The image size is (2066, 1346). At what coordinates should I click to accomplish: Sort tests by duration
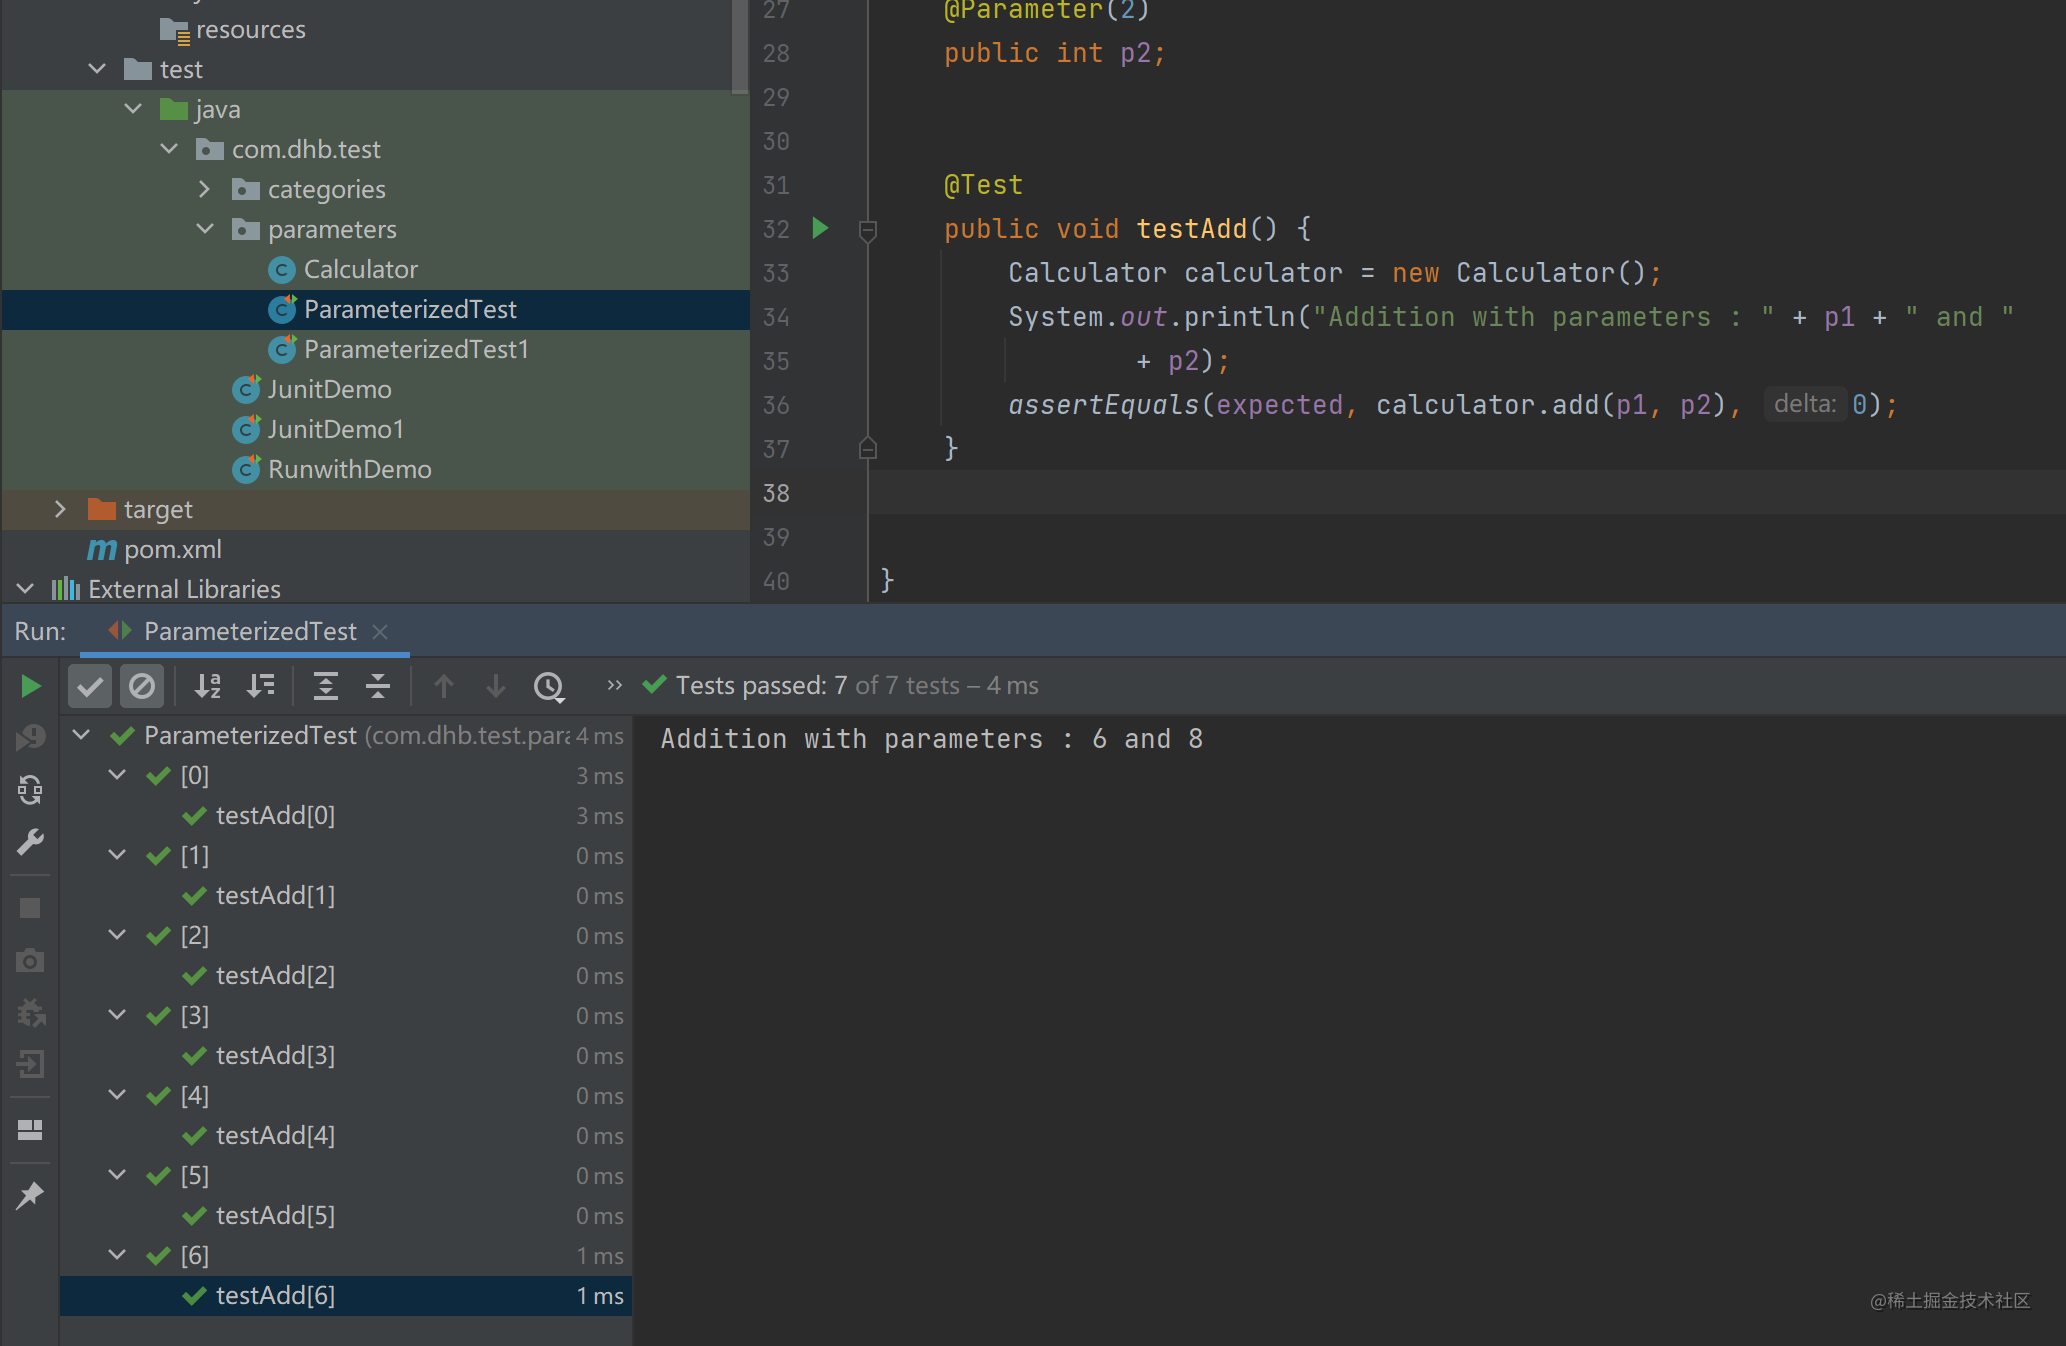click(x=261, y=686)
